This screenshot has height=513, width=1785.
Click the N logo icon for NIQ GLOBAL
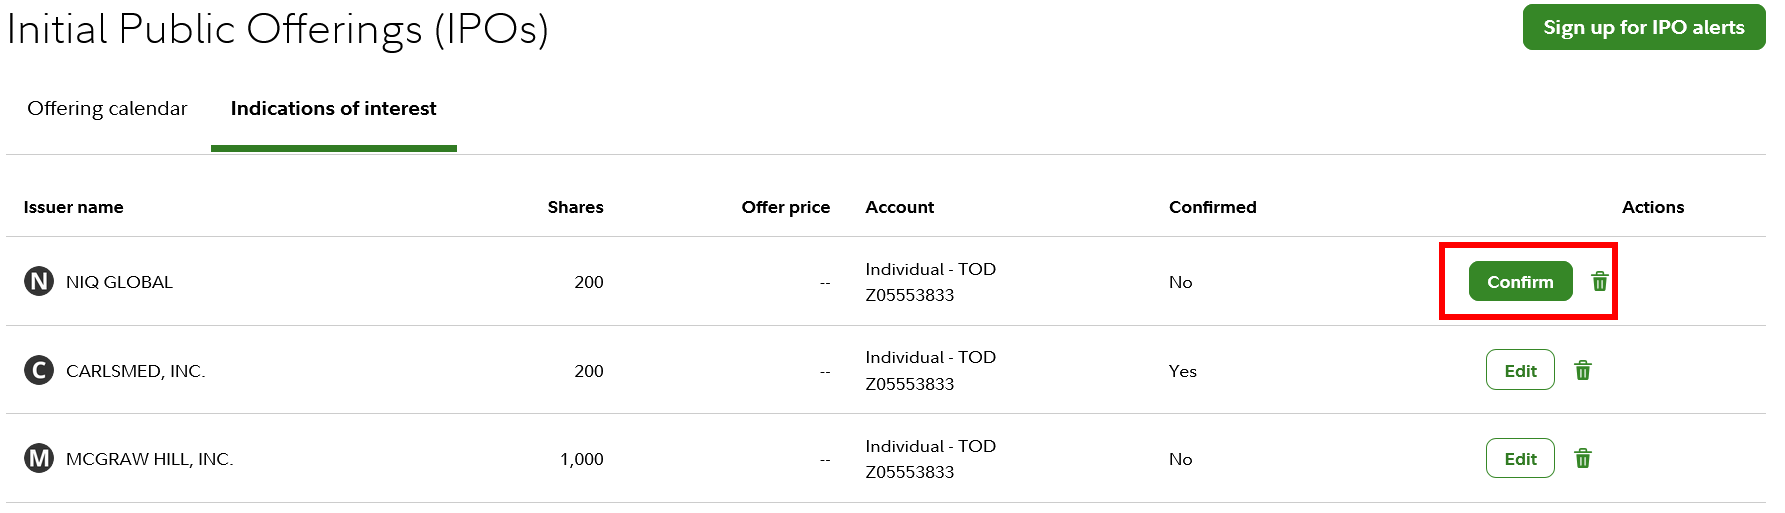pos(39,281)
